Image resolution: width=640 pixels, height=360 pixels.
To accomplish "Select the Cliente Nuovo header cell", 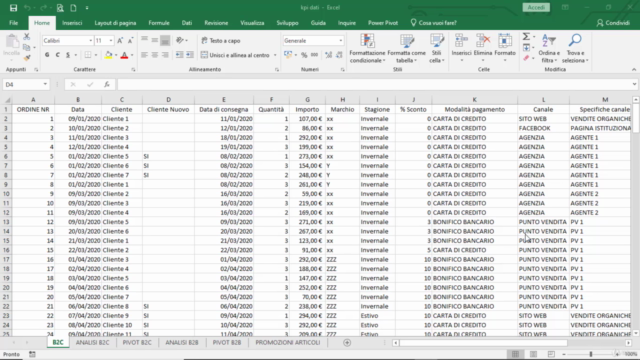I will (x=168, y=109).
